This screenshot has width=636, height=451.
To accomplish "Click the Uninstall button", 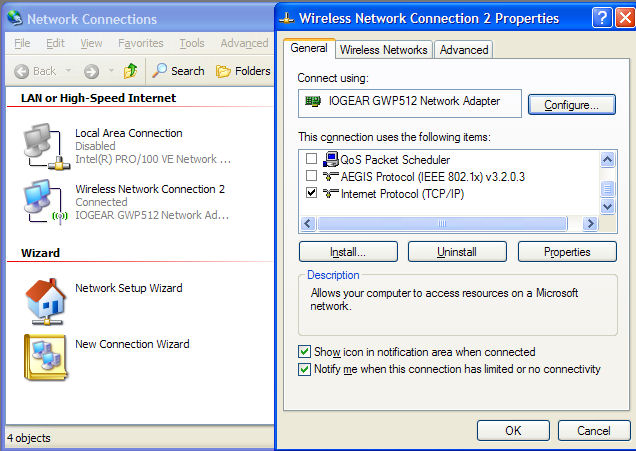I will click(x=457, y=252).
